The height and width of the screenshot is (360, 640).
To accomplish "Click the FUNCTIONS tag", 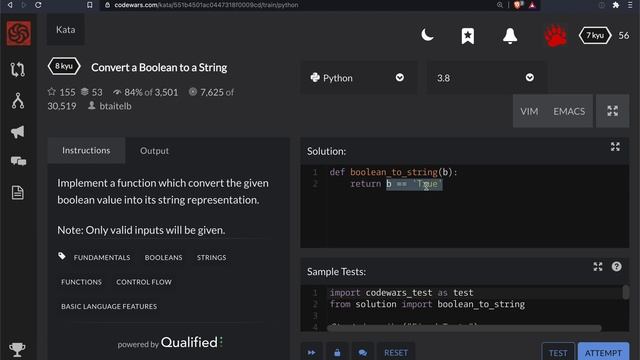I will (81, 282).
